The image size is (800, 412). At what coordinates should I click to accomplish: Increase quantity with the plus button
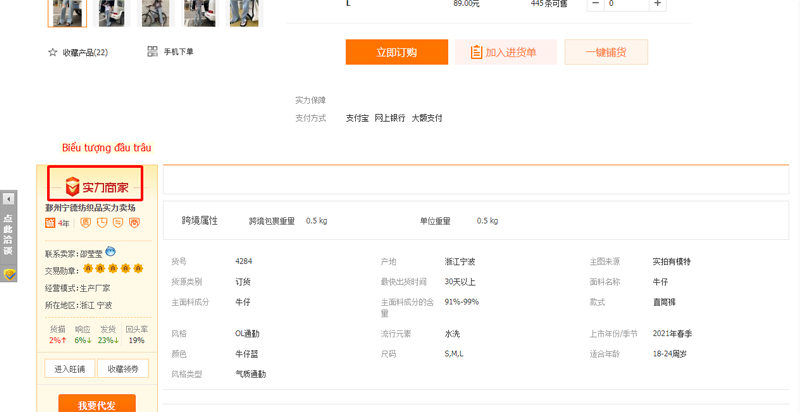658,4
